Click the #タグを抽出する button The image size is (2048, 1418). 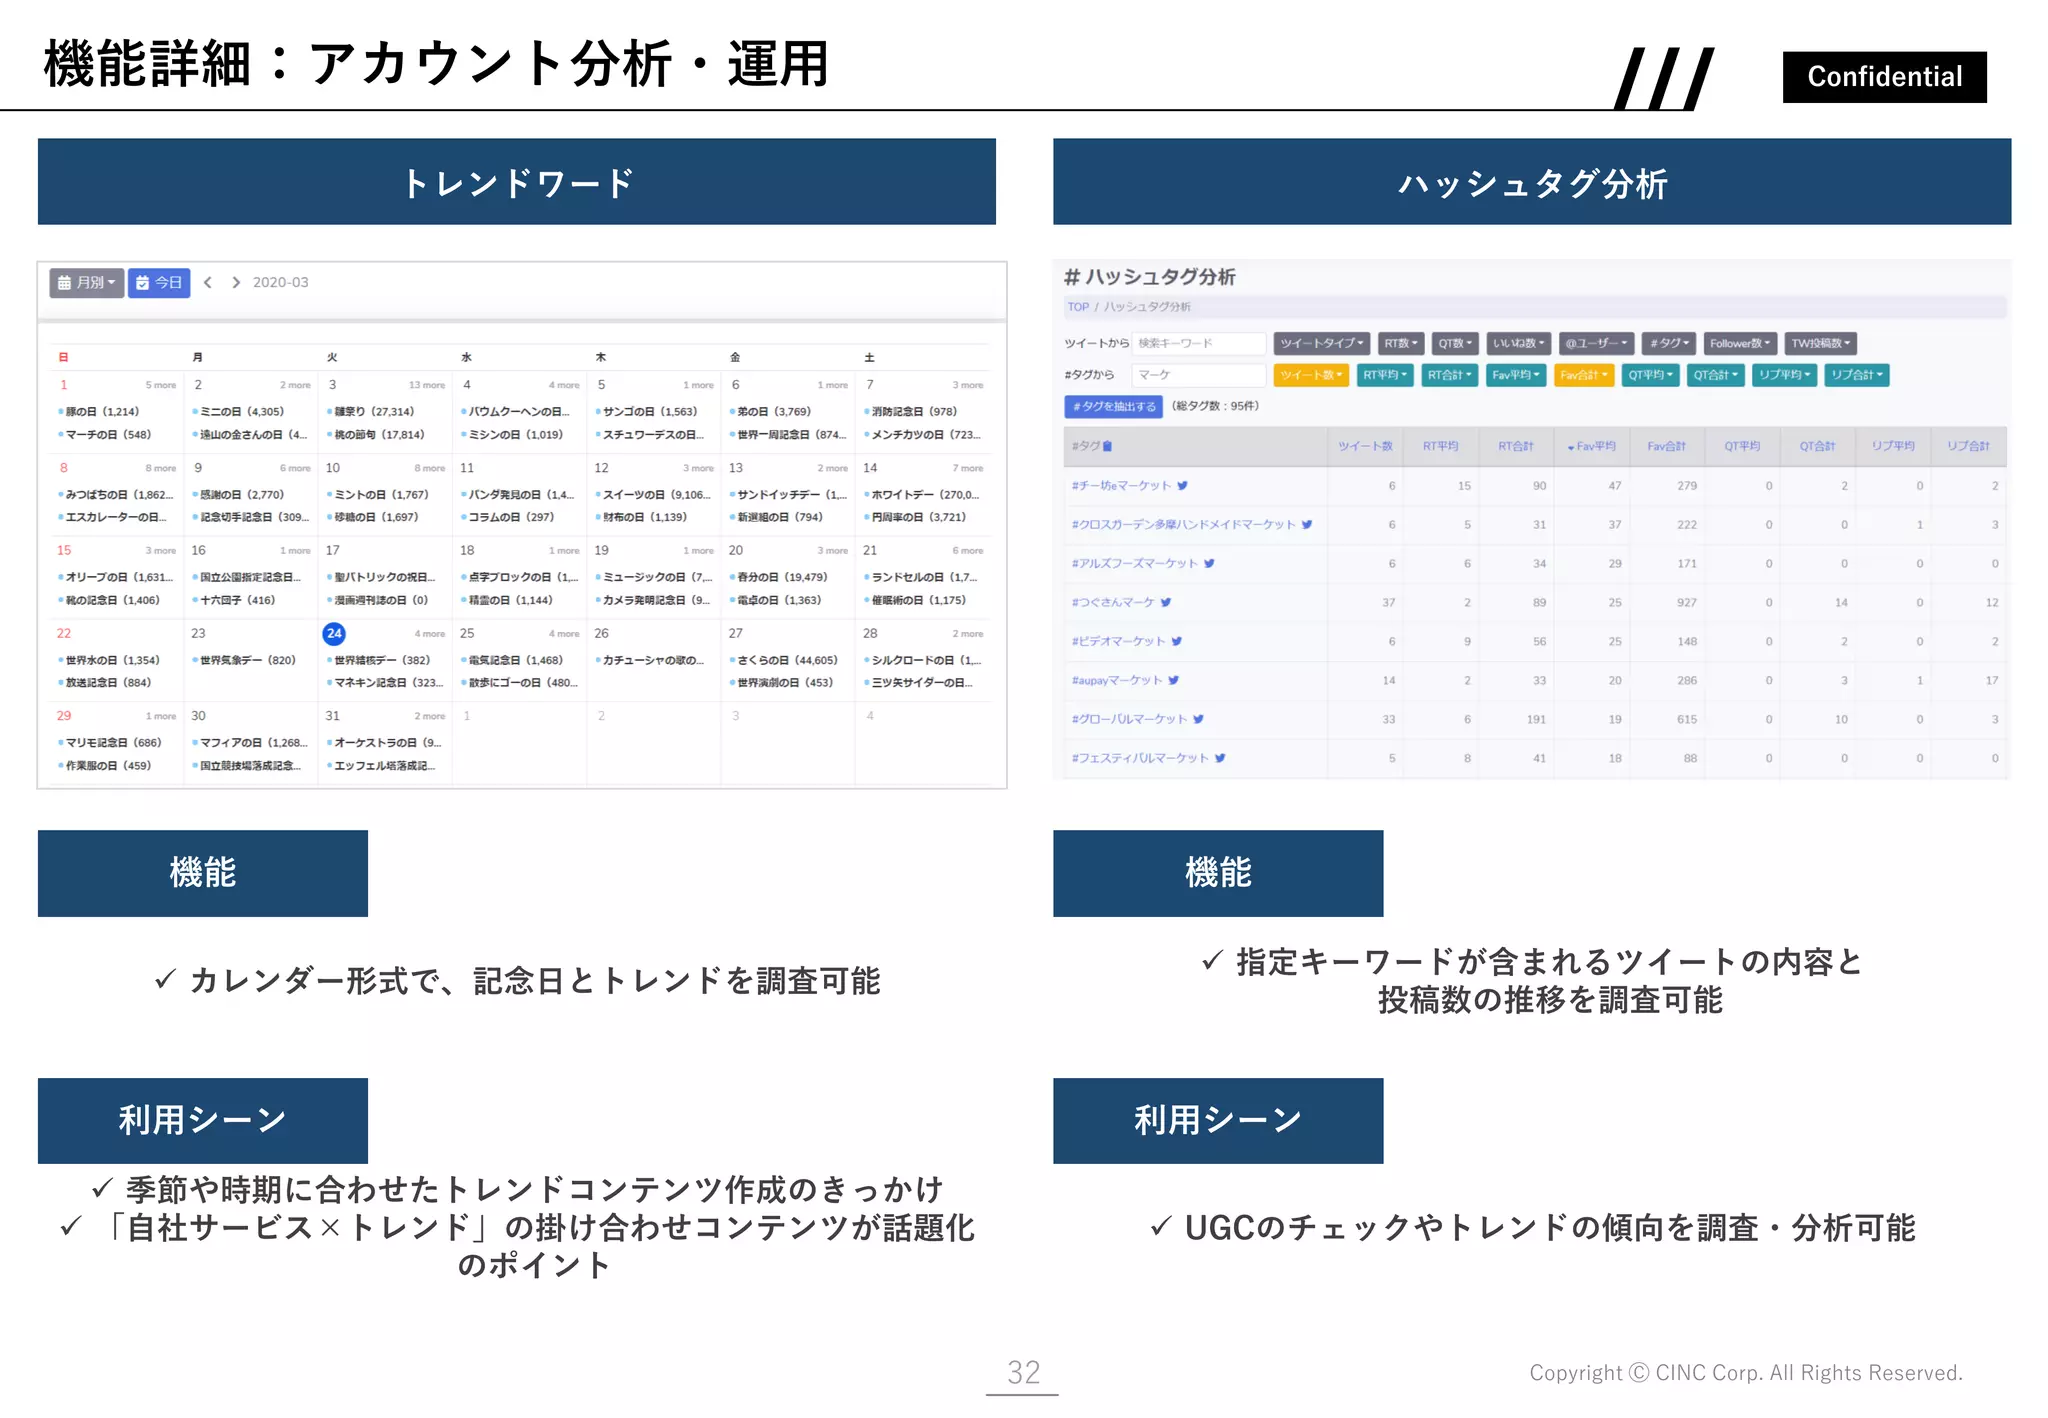pos(1114,407)
